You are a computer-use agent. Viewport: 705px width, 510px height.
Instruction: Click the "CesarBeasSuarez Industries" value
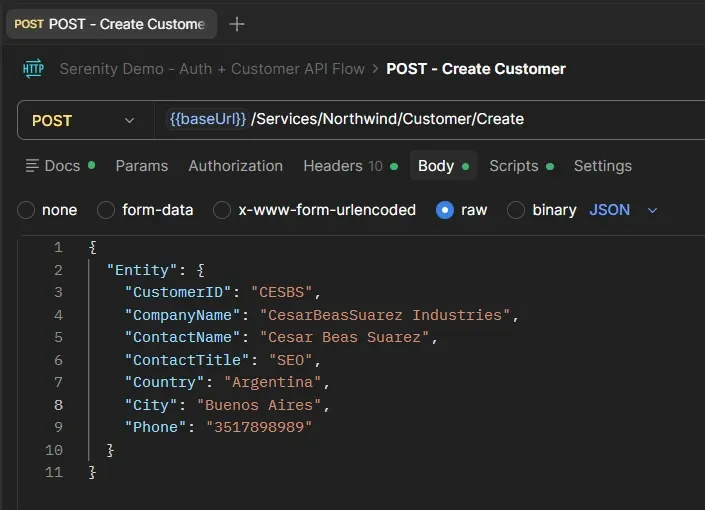pyautogui.click(x=385, y=315)
